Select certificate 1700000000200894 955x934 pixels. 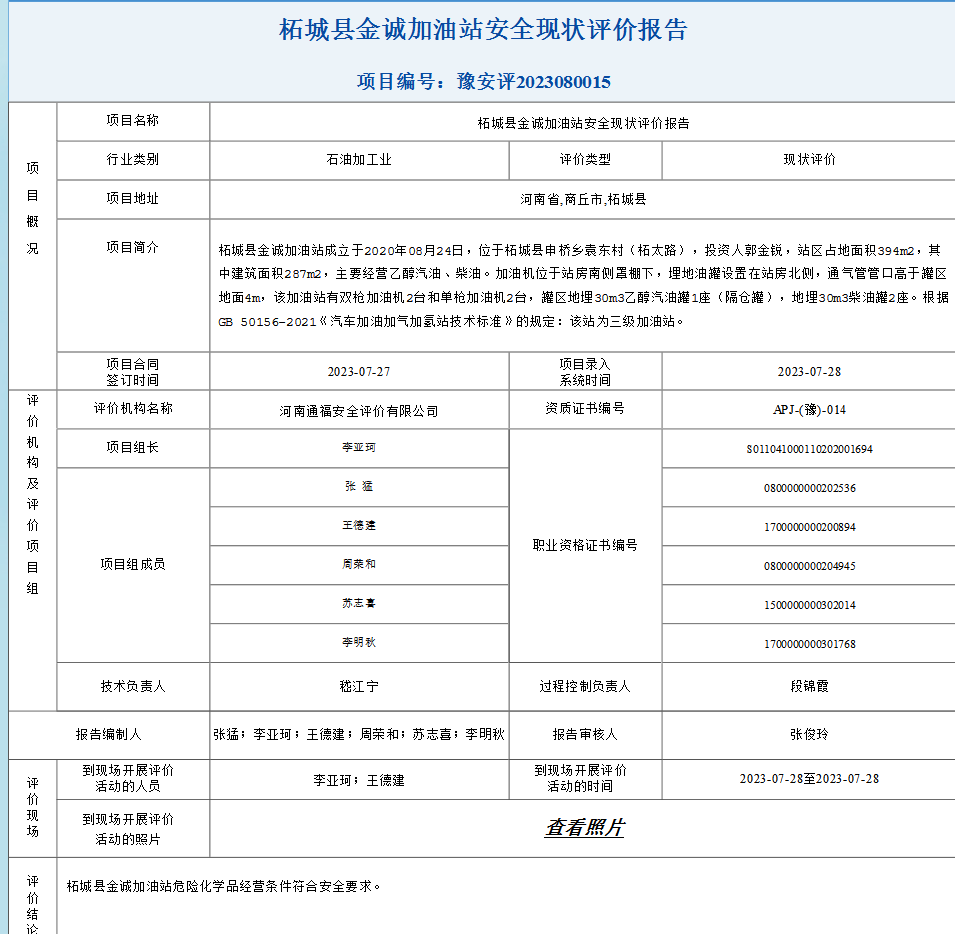pos(809,527)
